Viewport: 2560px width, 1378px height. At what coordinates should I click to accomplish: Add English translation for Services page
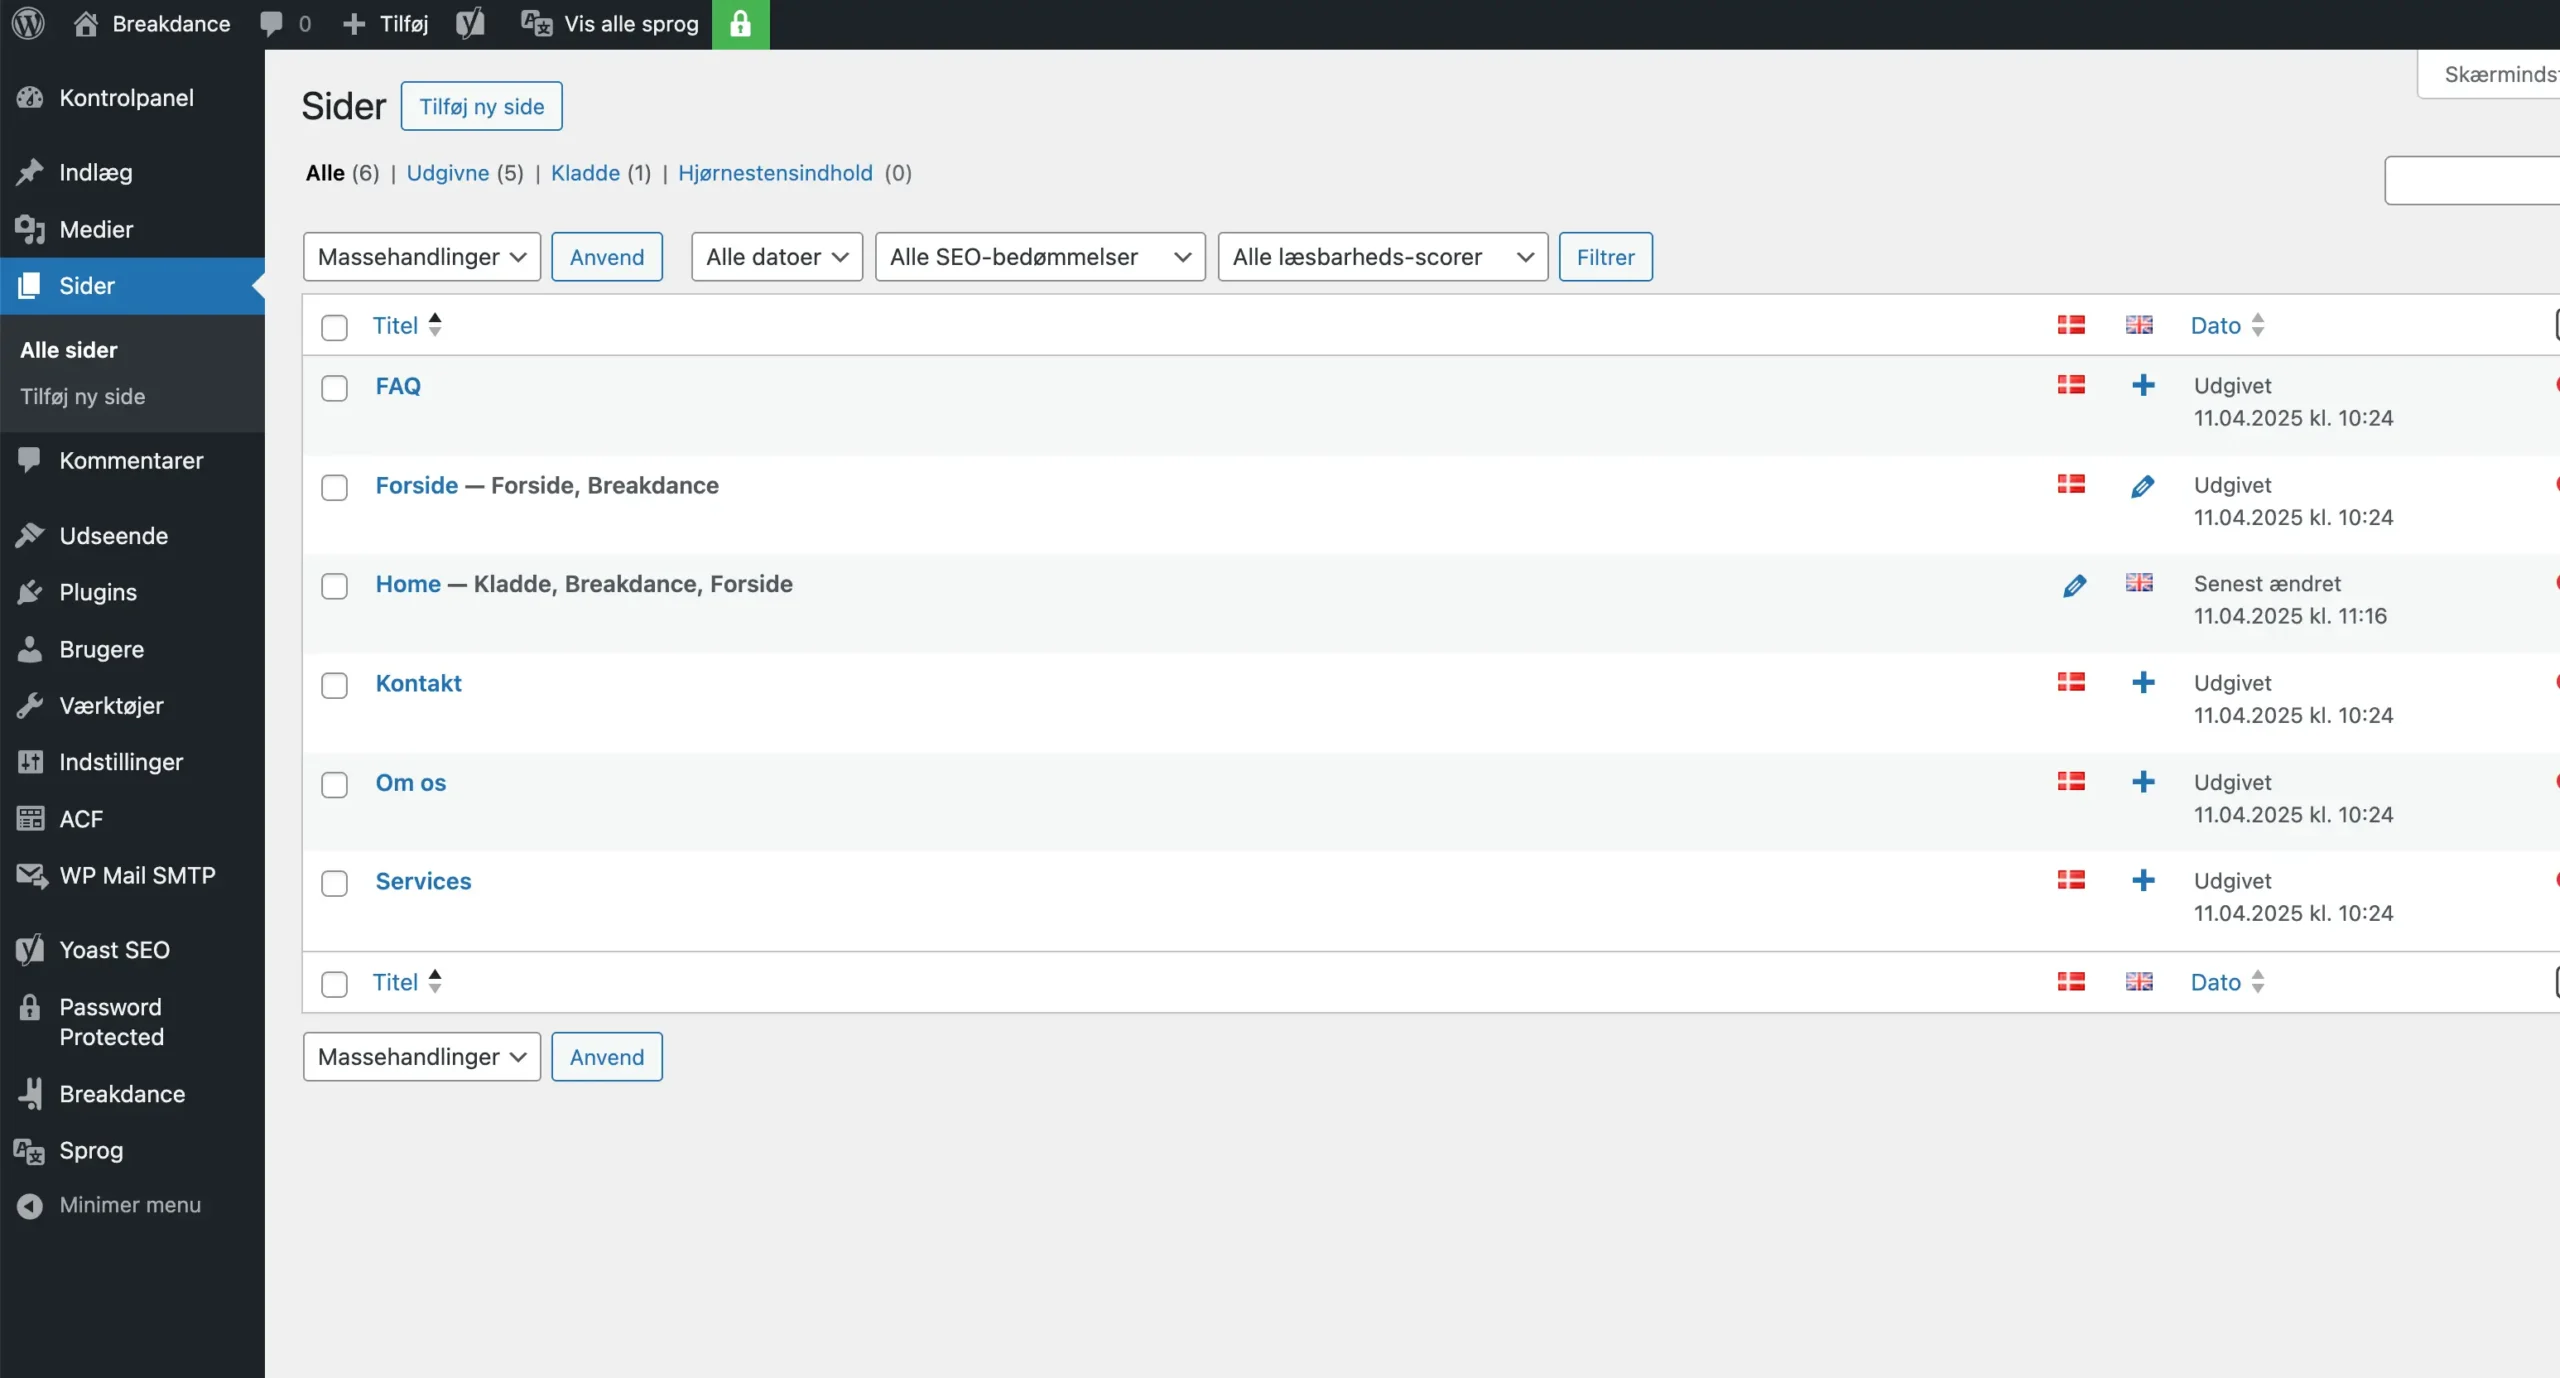click(x=2142, y=880)
